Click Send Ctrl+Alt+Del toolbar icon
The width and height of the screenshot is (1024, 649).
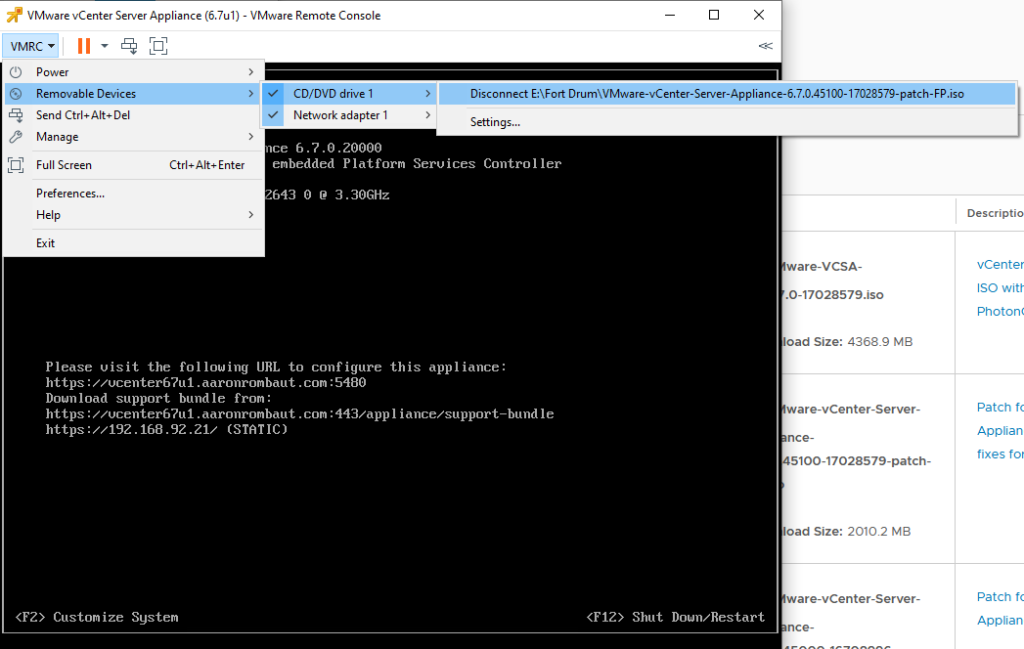pyautogui.click(x=129, y=46)
